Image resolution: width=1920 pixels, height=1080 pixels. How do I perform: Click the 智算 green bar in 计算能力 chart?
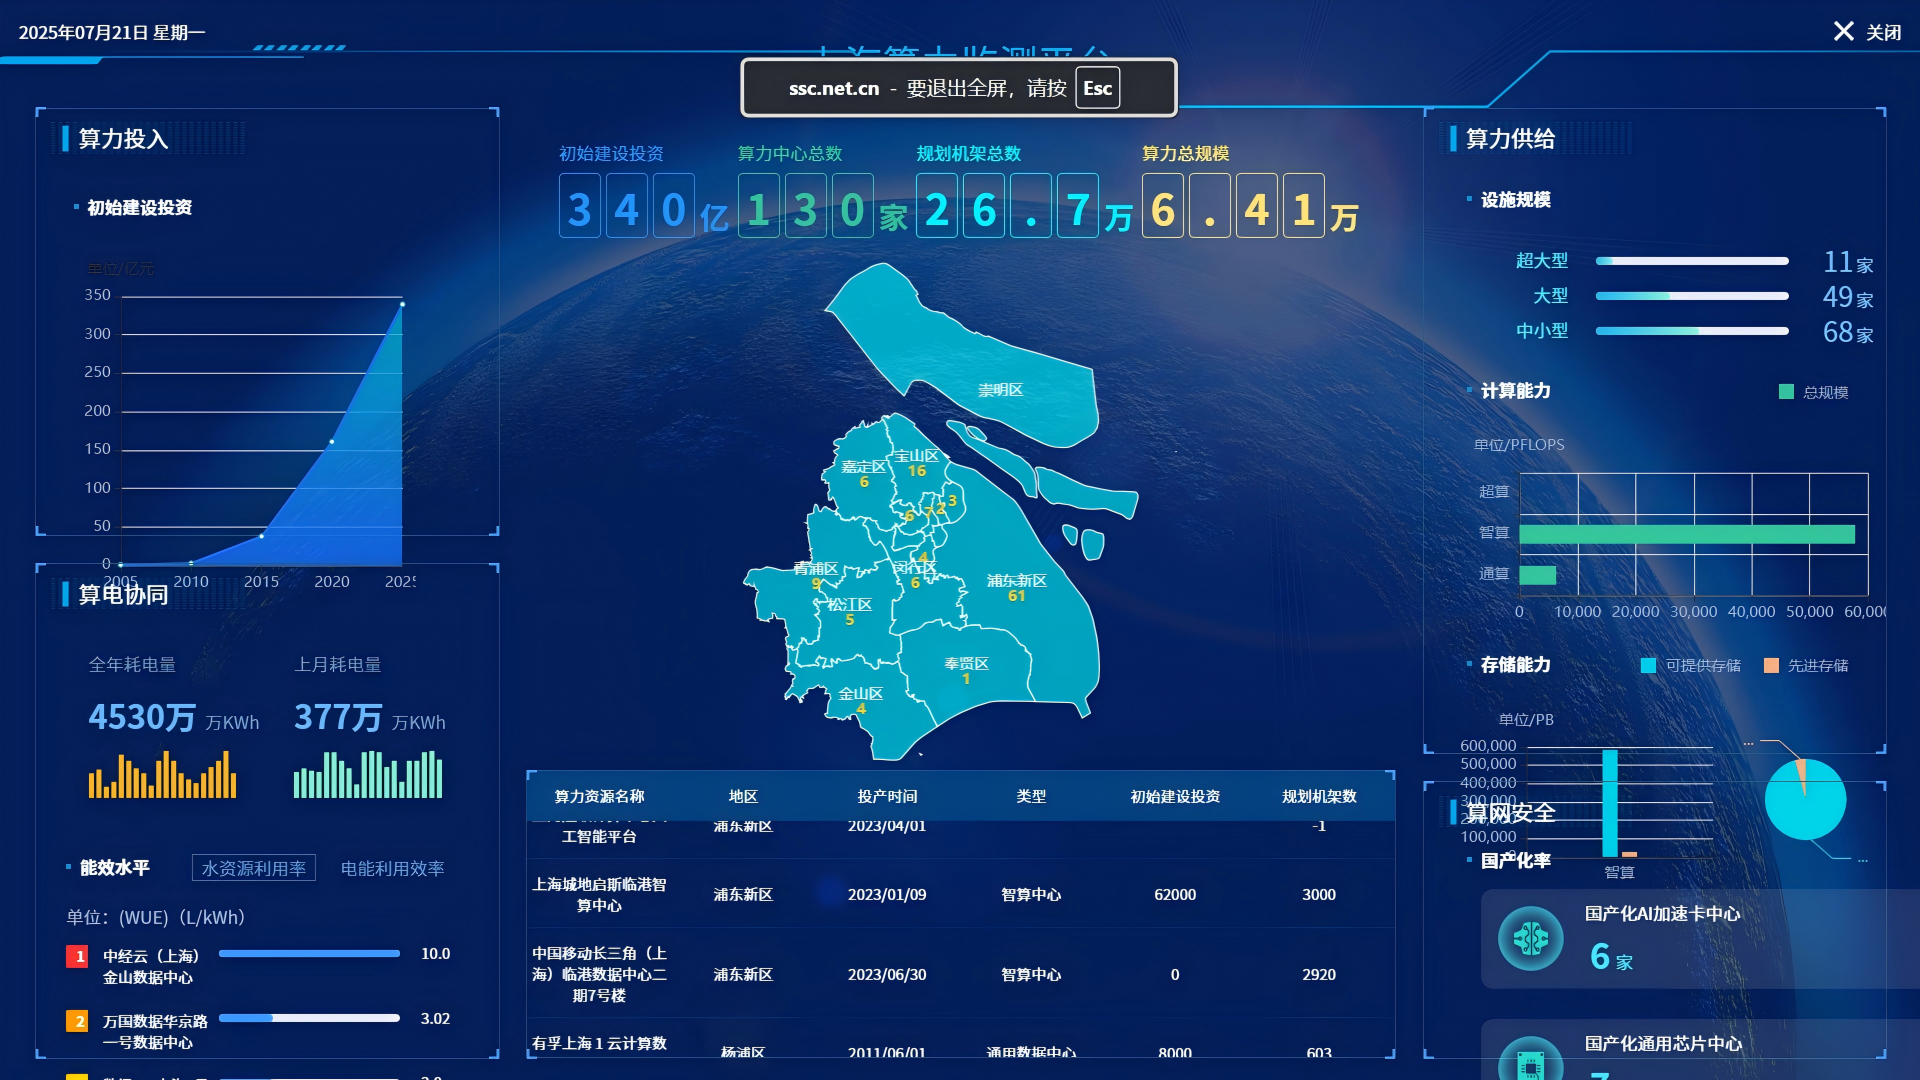(1686, 534)
